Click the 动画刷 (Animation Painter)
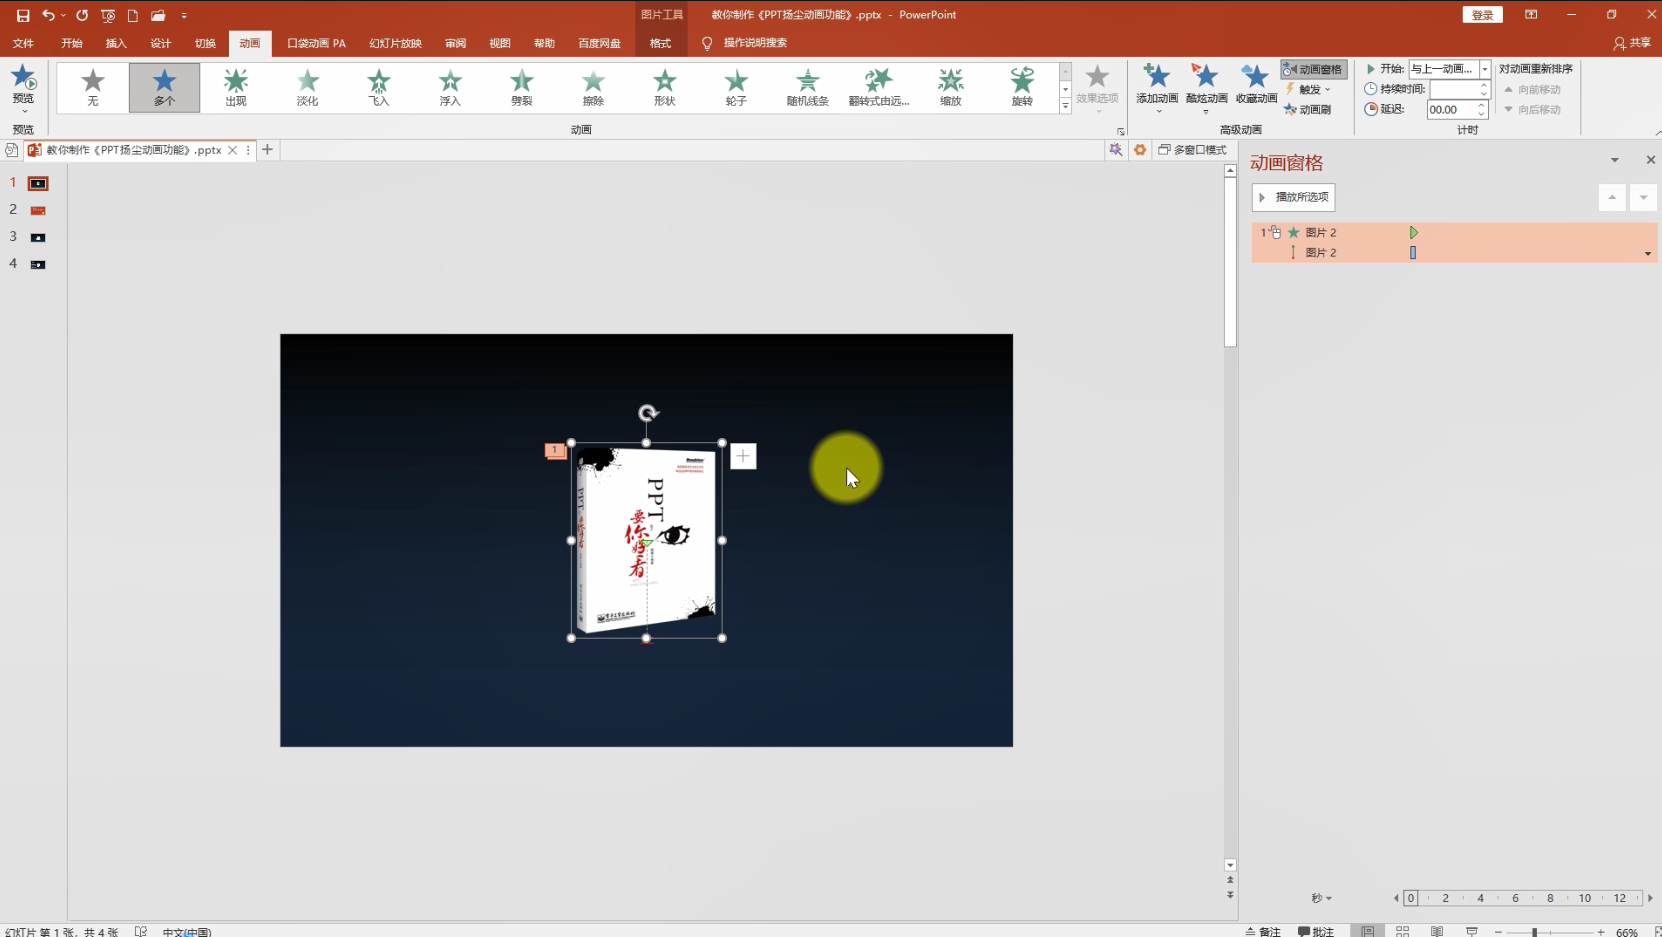The width and height of the screenshot is (1662, 937). pyautogui.click(x=1308, y=109)
